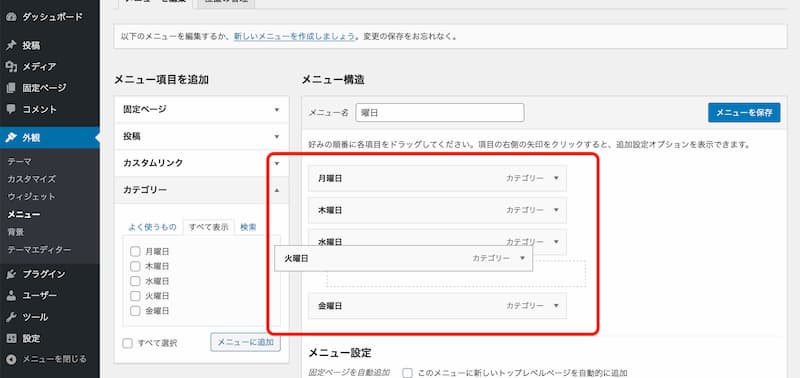Click the 設定 settings icon

11,338
